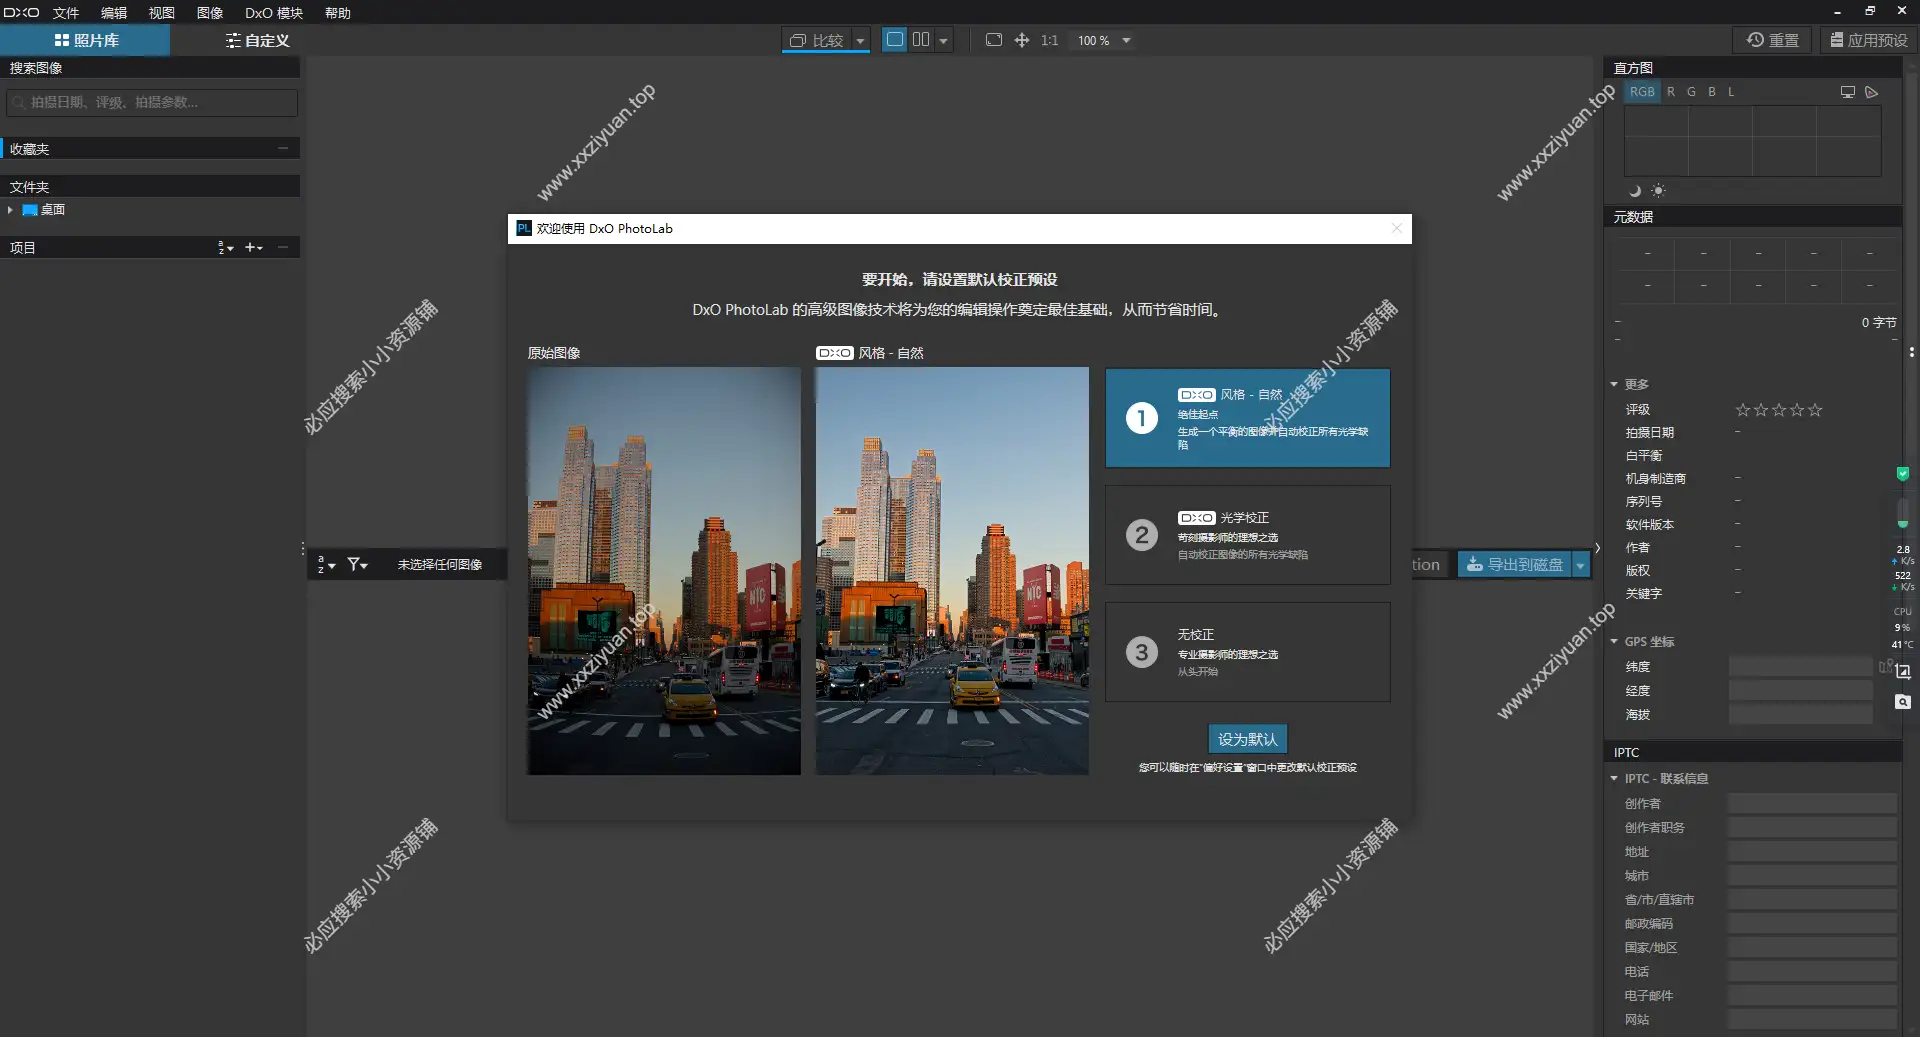Open the zoom percentage dropdown
Image resolution: width=1920 pixels, height=1037 pixels.
click(x=1126, y=41)
